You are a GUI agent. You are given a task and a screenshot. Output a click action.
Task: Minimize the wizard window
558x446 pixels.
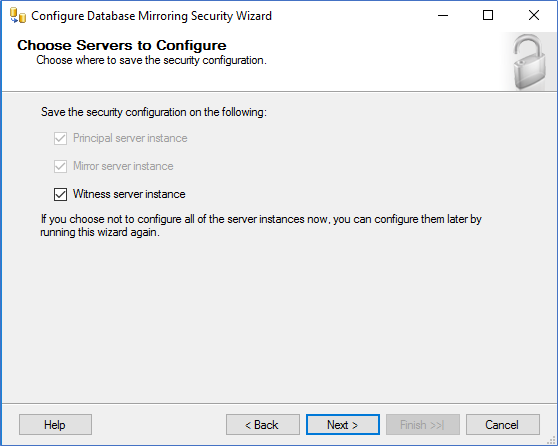point(443,15)
